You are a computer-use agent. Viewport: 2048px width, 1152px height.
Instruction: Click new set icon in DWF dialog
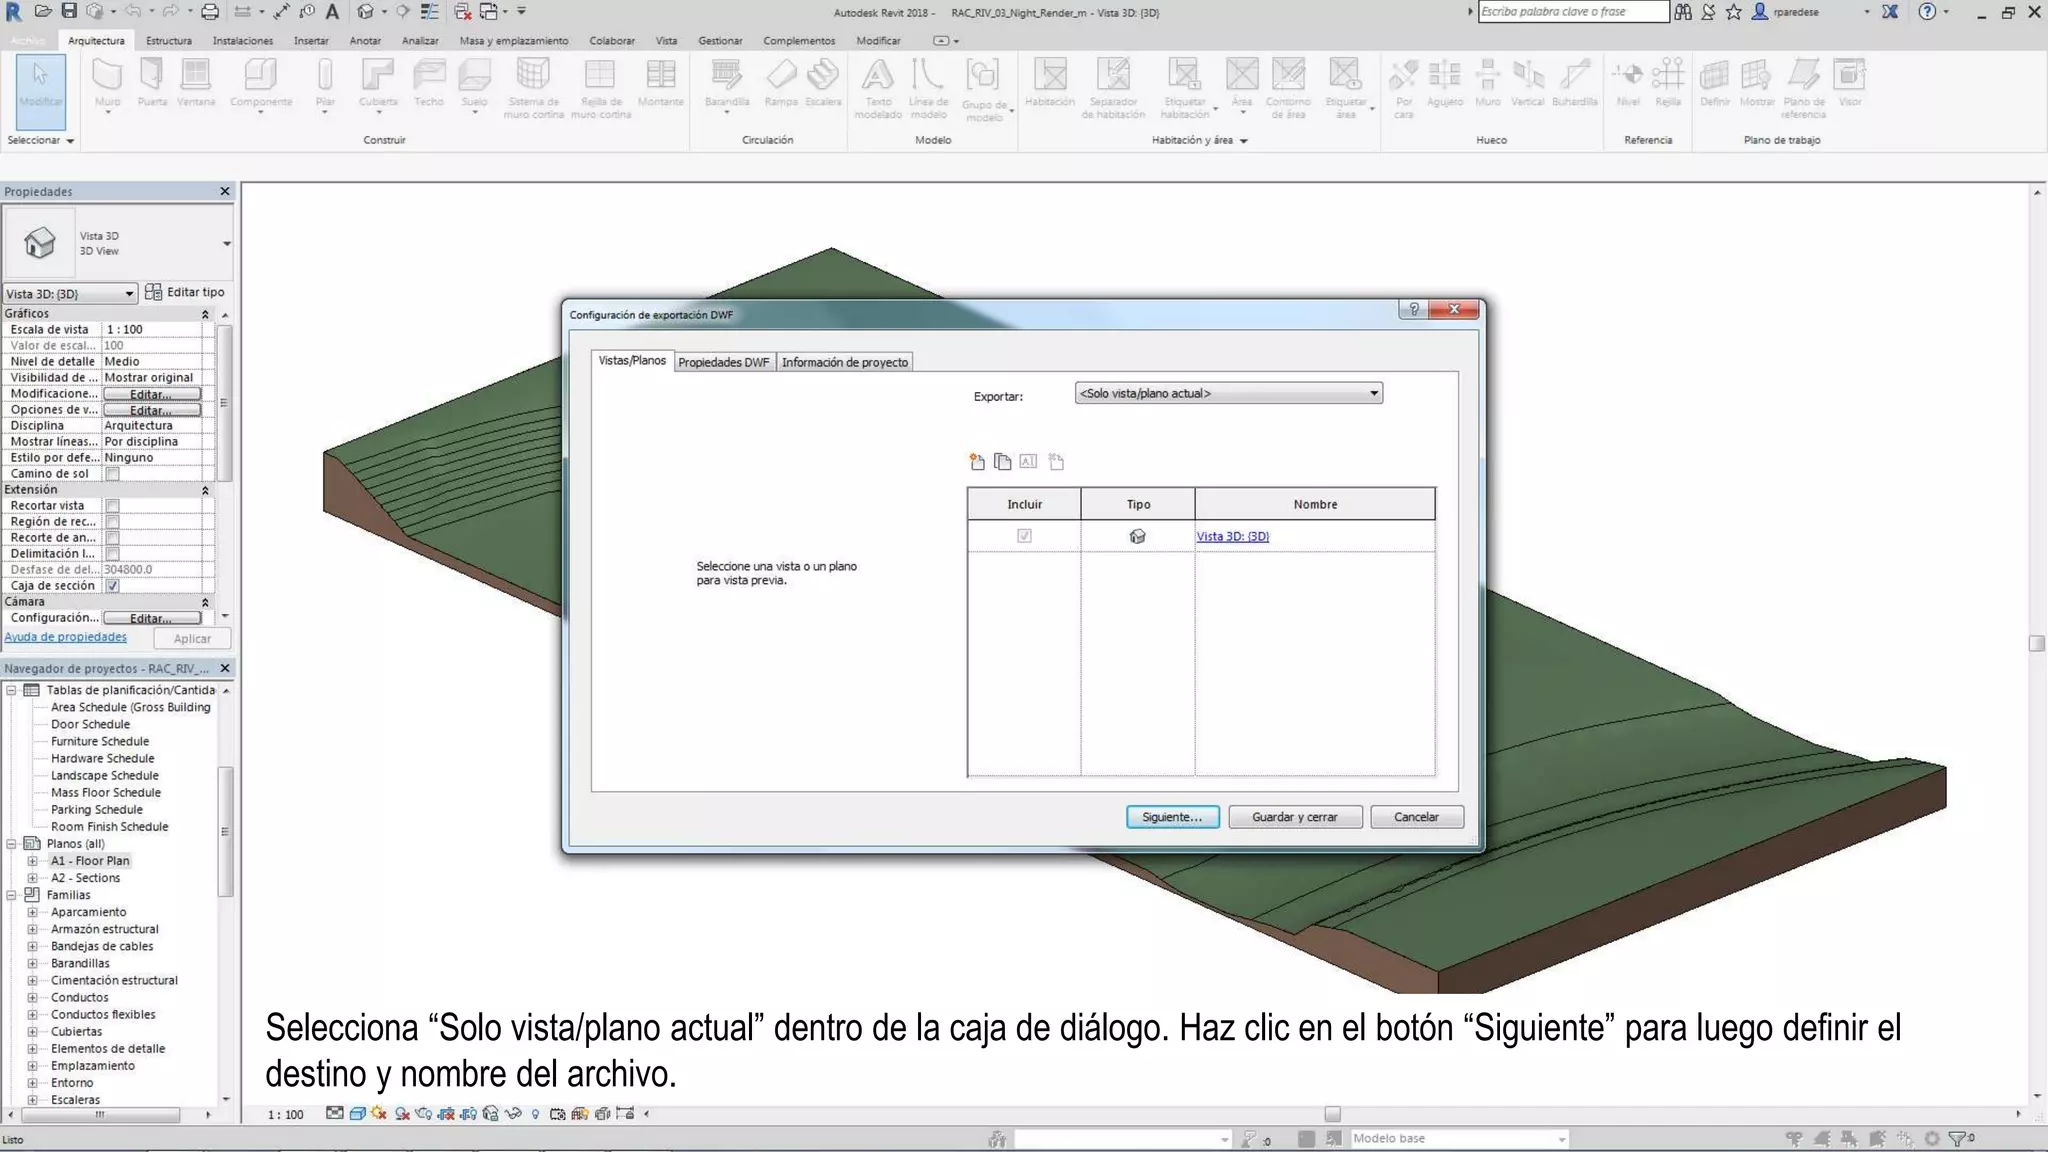tap(977, 461)
